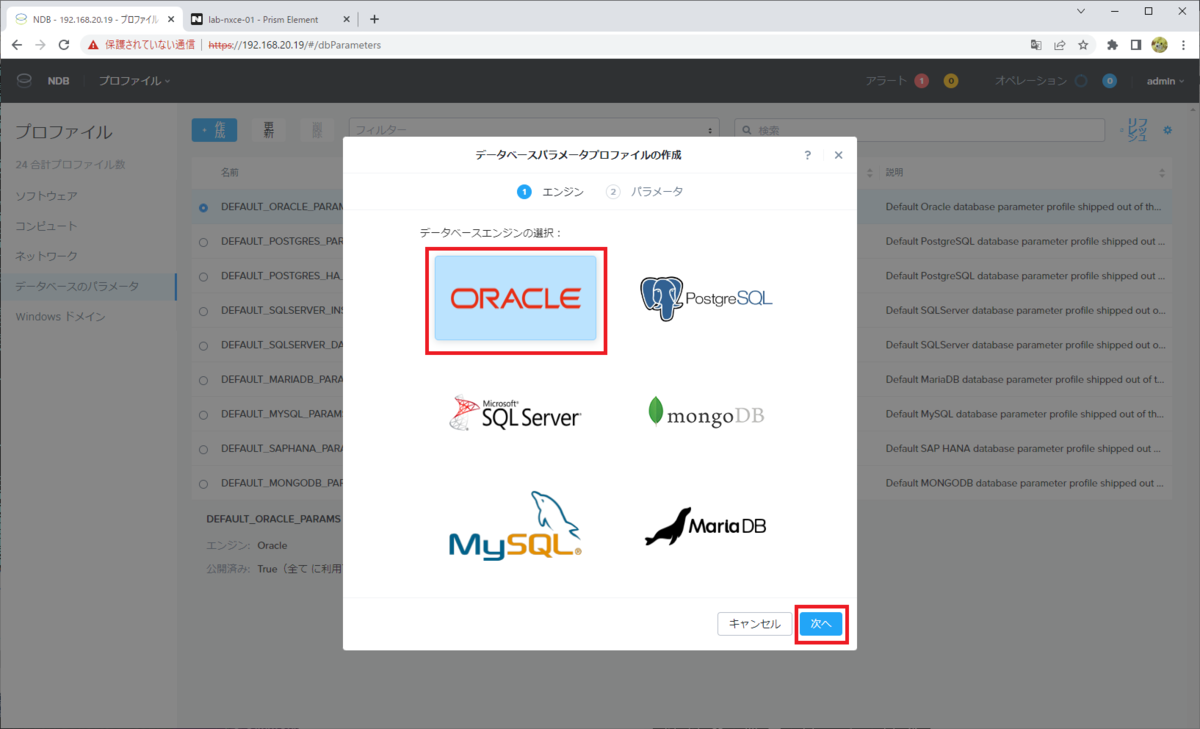The width and height of the screenshot is (1200, 729).
Task: Click the share page icon
Action: point(1060,45)
